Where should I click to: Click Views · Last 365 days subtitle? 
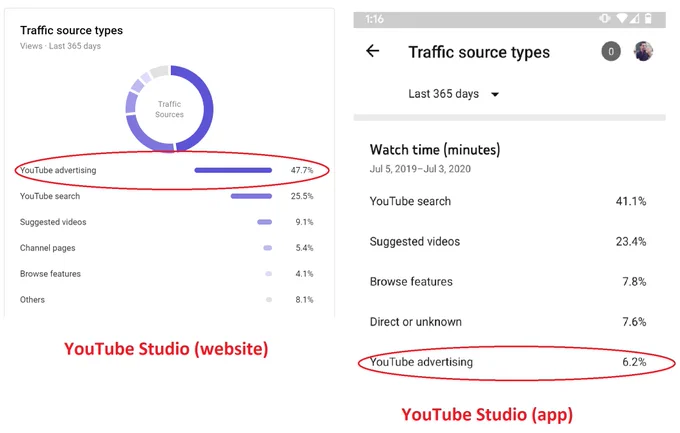(60, 46)
